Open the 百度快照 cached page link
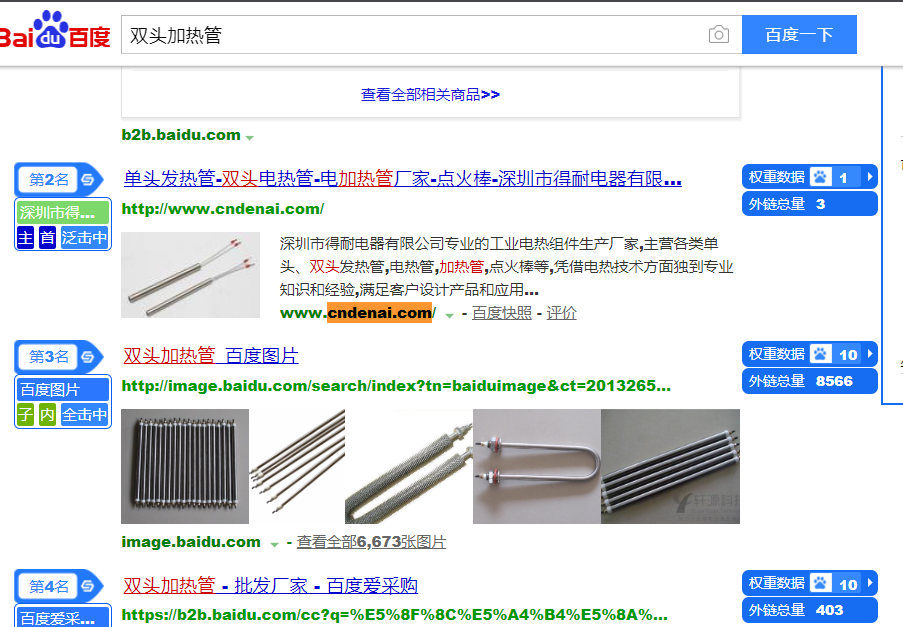Image resolution: width=903 pixels, height=627 pixels. coord(502,313)
